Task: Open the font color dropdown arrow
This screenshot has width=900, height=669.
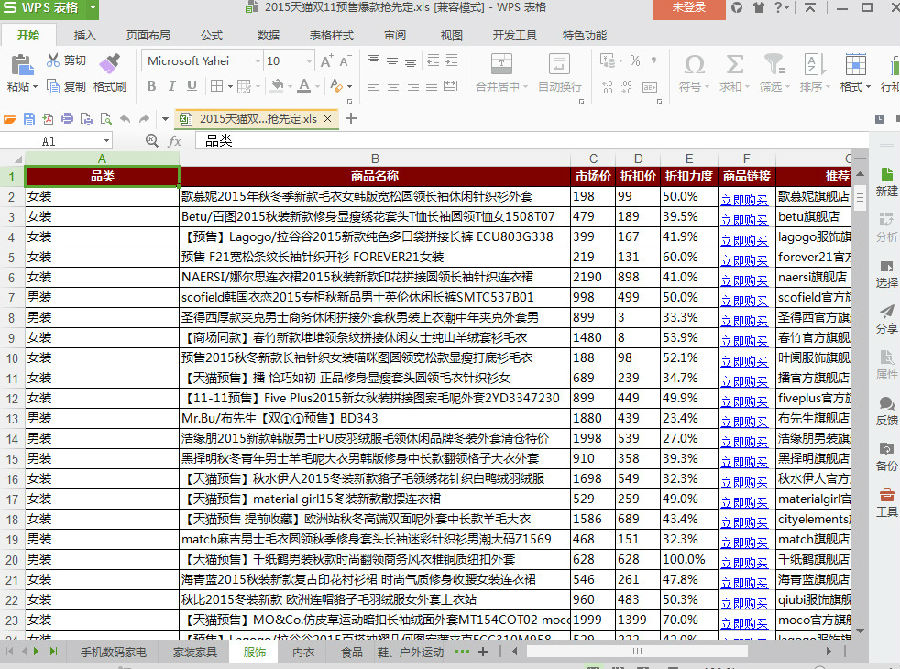Action: click(x=318, y=87)
